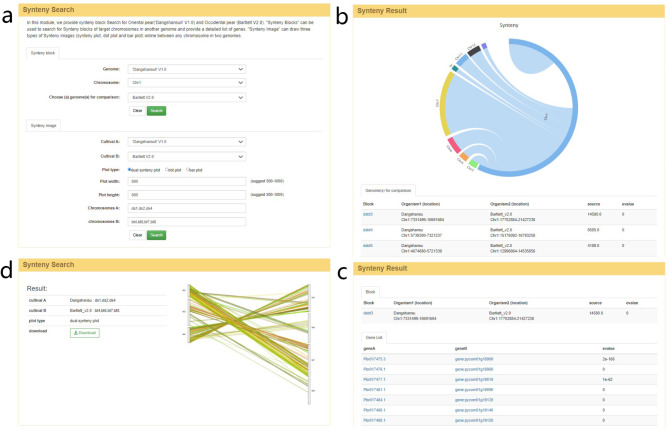Click the Synteny Result header in panel b
Screen dimensions: 669x429
509,11
